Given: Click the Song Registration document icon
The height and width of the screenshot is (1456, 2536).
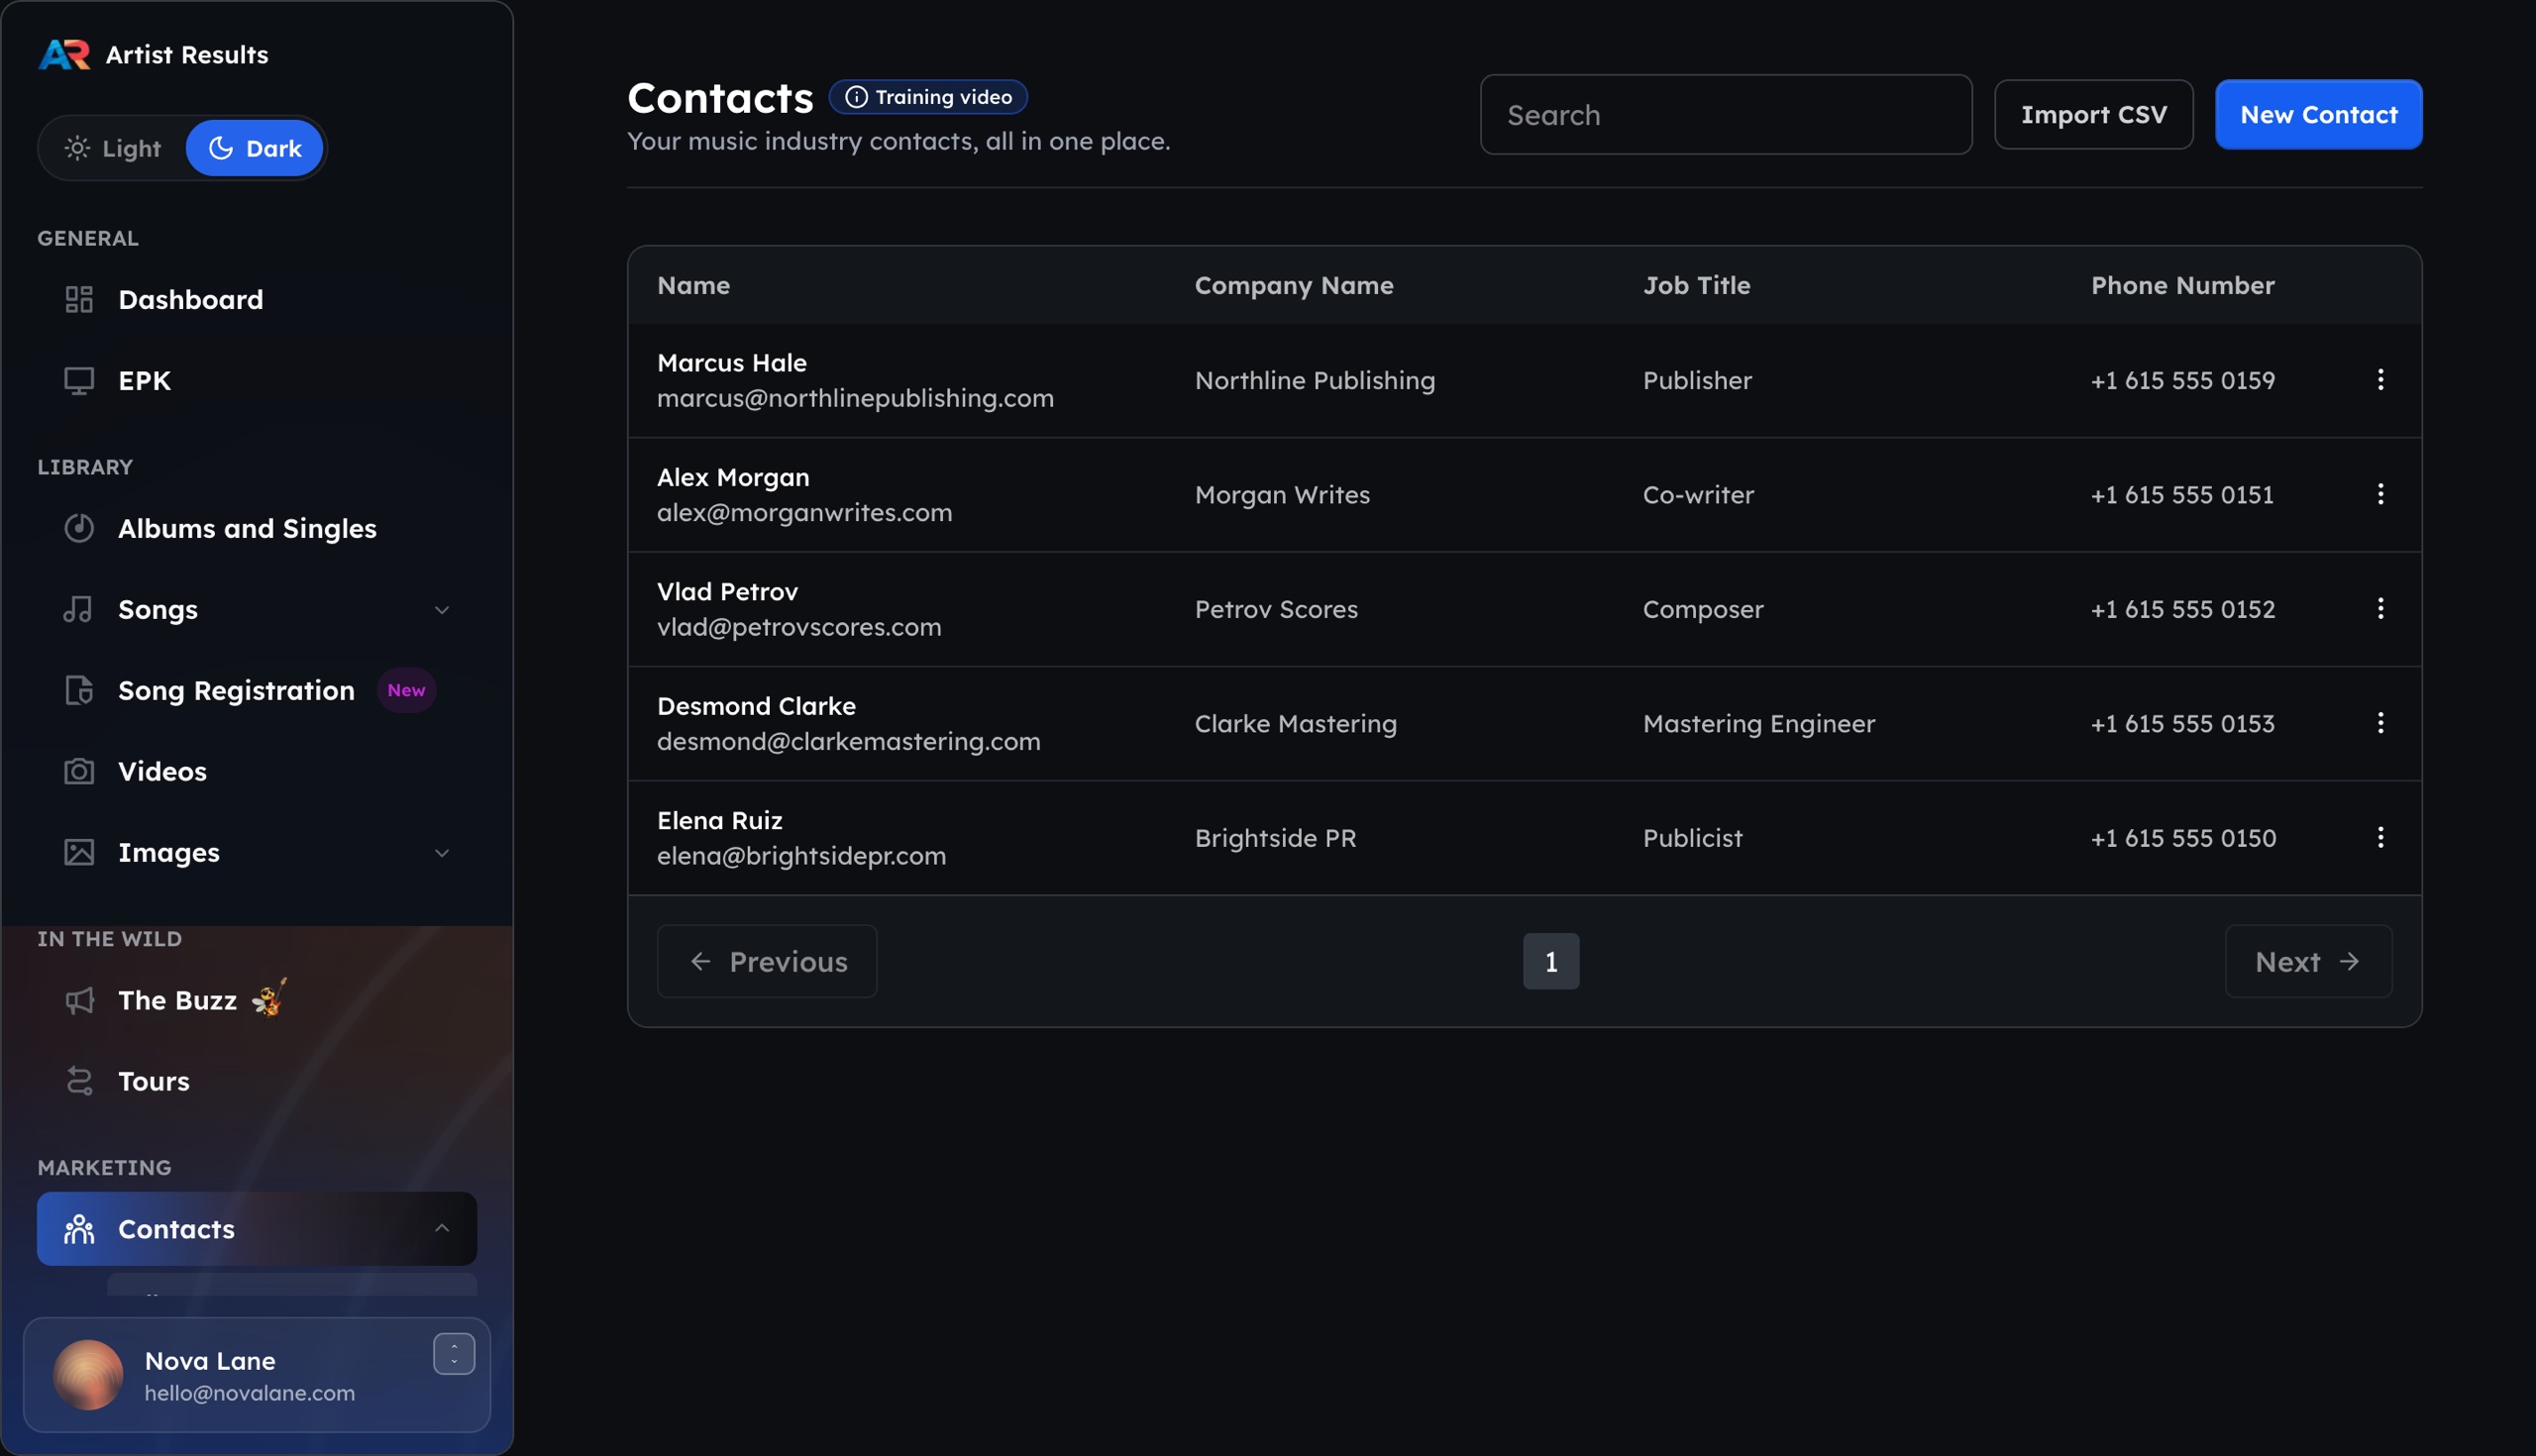Looking at the screenshot, I should tap(79, 690).
